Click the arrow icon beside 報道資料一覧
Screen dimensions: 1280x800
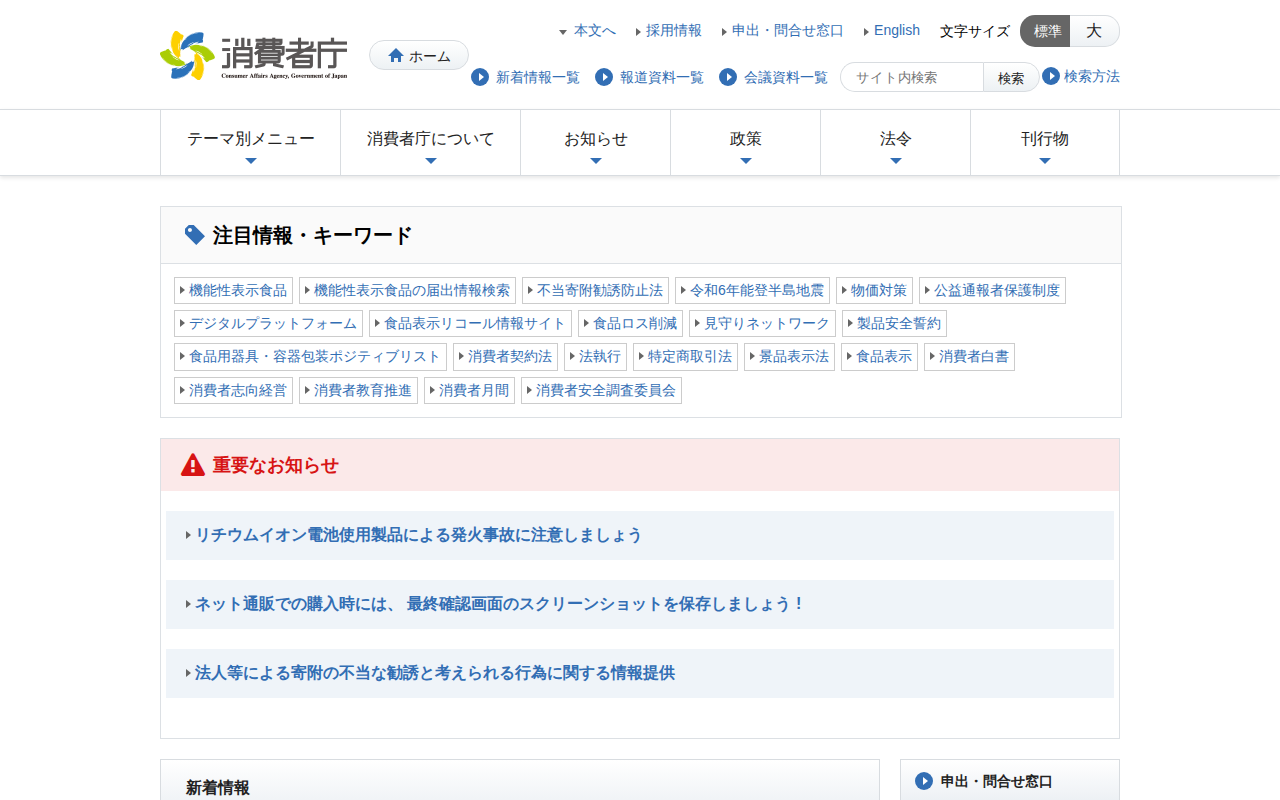604,77
